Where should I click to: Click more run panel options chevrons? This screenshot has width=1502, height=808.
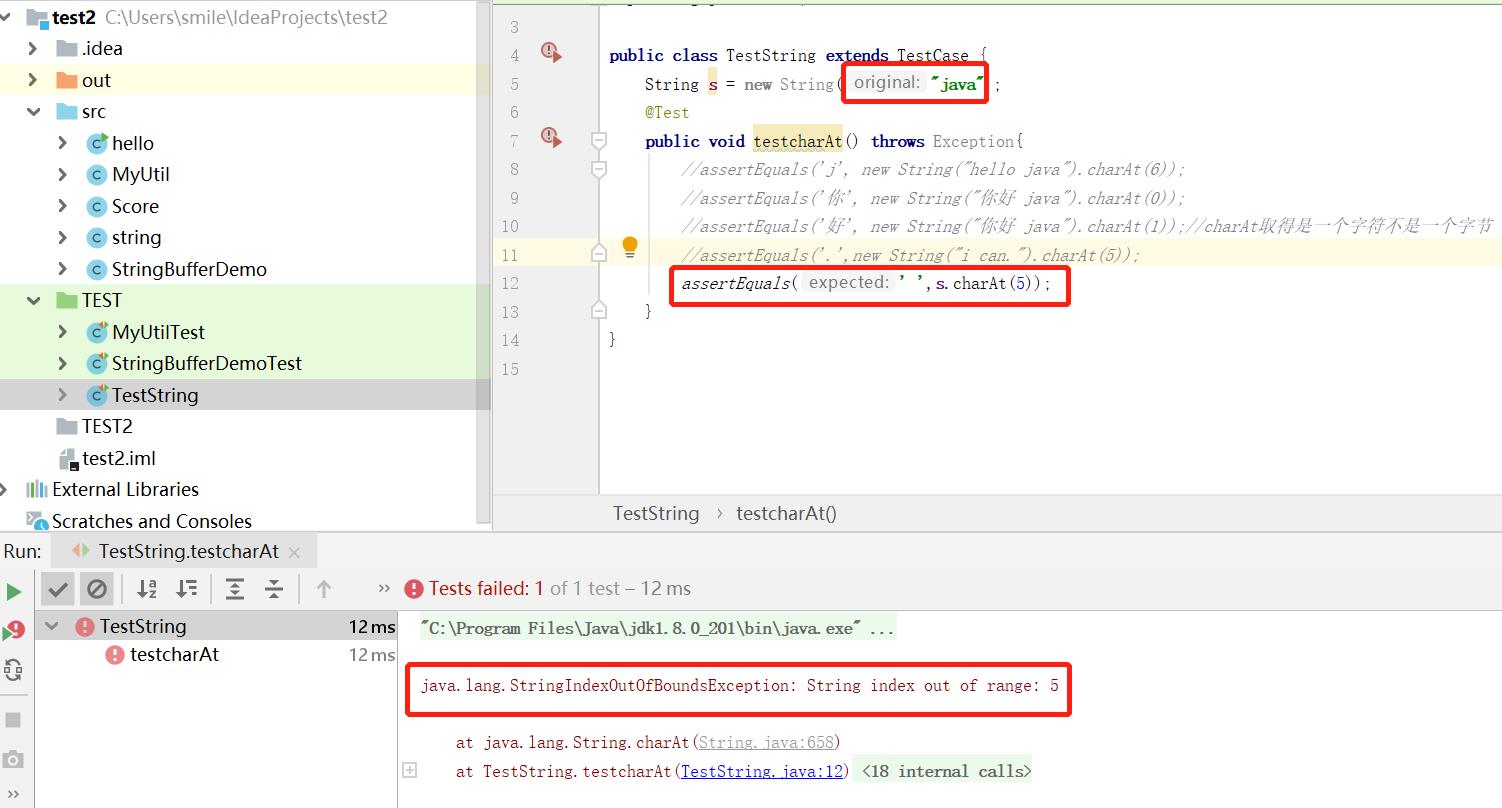(13, 794)
